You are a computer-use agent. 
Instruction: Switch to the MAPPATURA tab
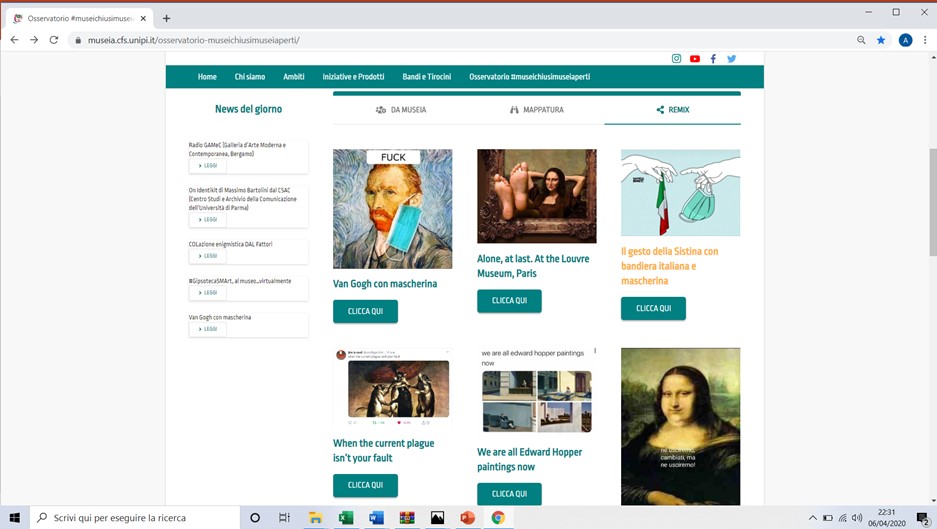pyautogui.click(x=537, y=110)
